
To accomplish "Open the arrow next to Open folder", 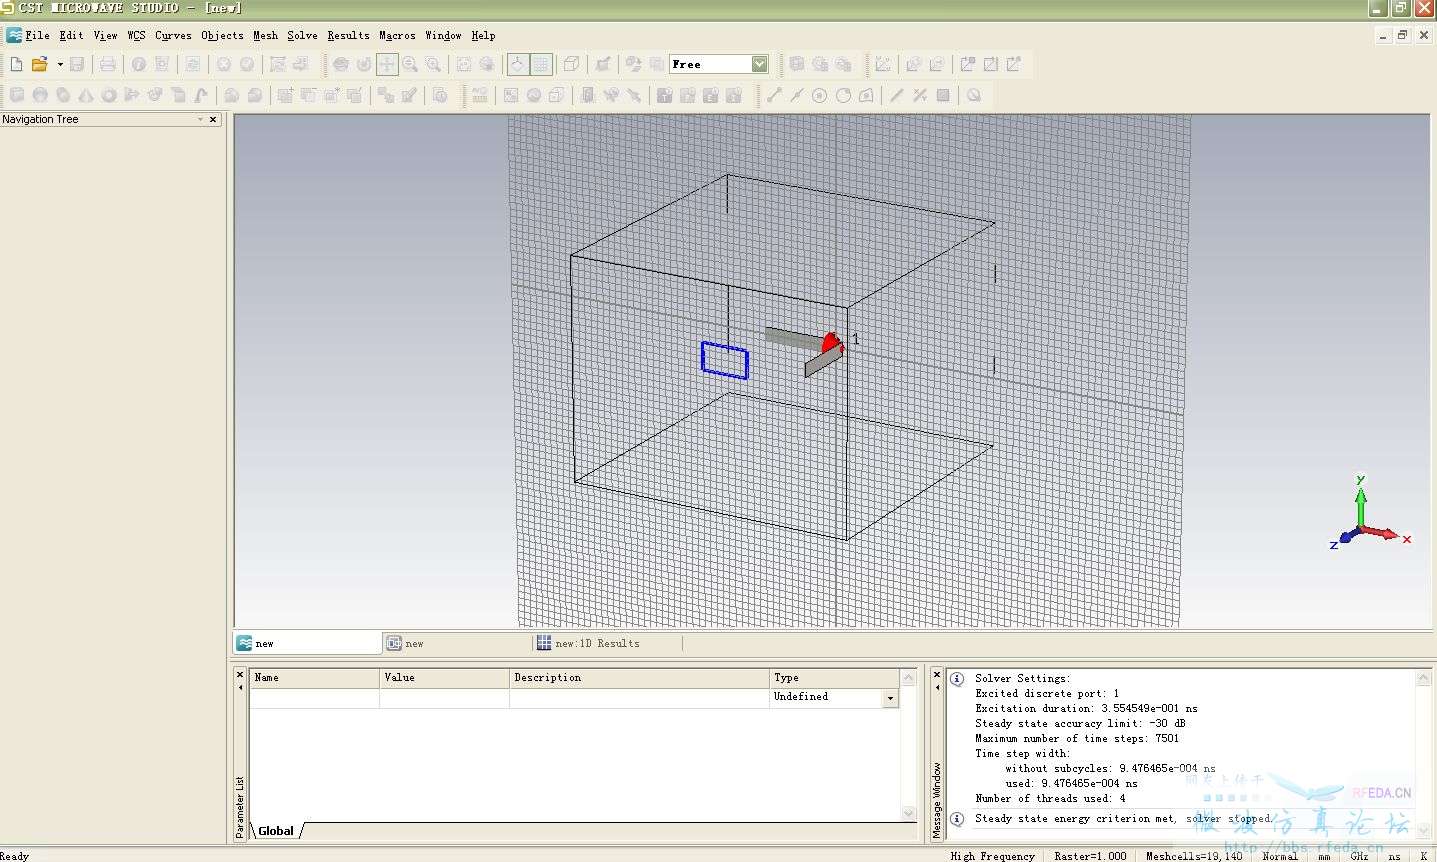I will 60,64.
